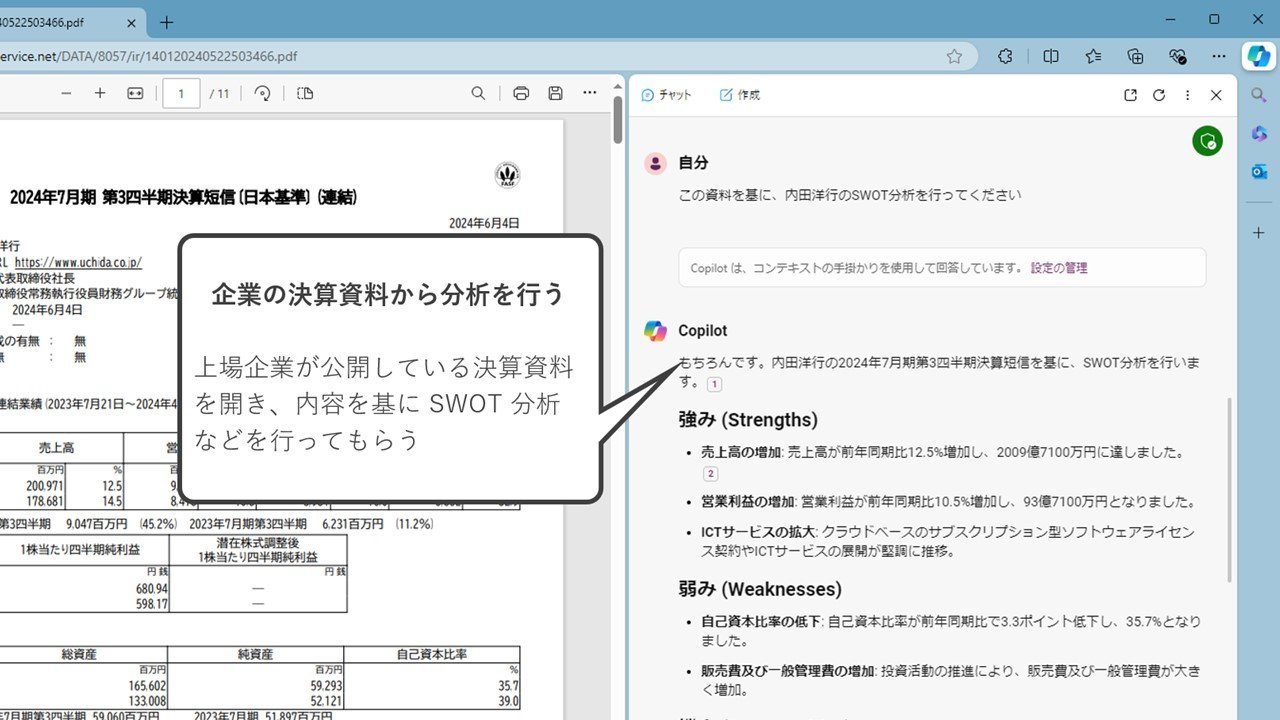
Task: Open browser settings and more menu
Action: click(1218, 56)
